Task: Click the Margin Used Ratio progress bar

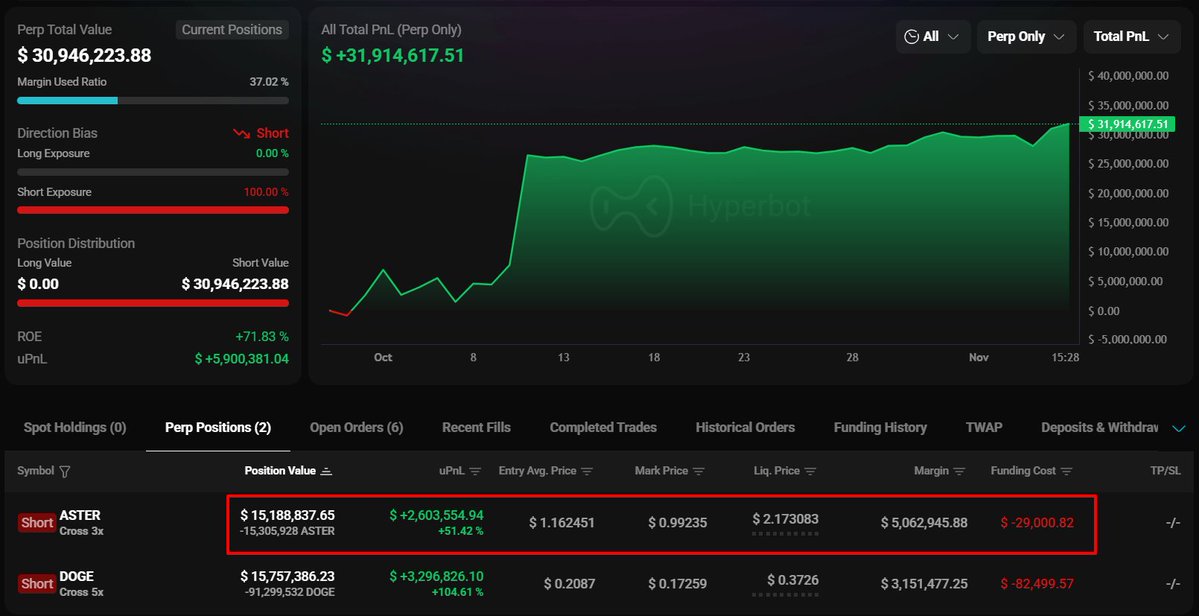Action: (153, 100)
